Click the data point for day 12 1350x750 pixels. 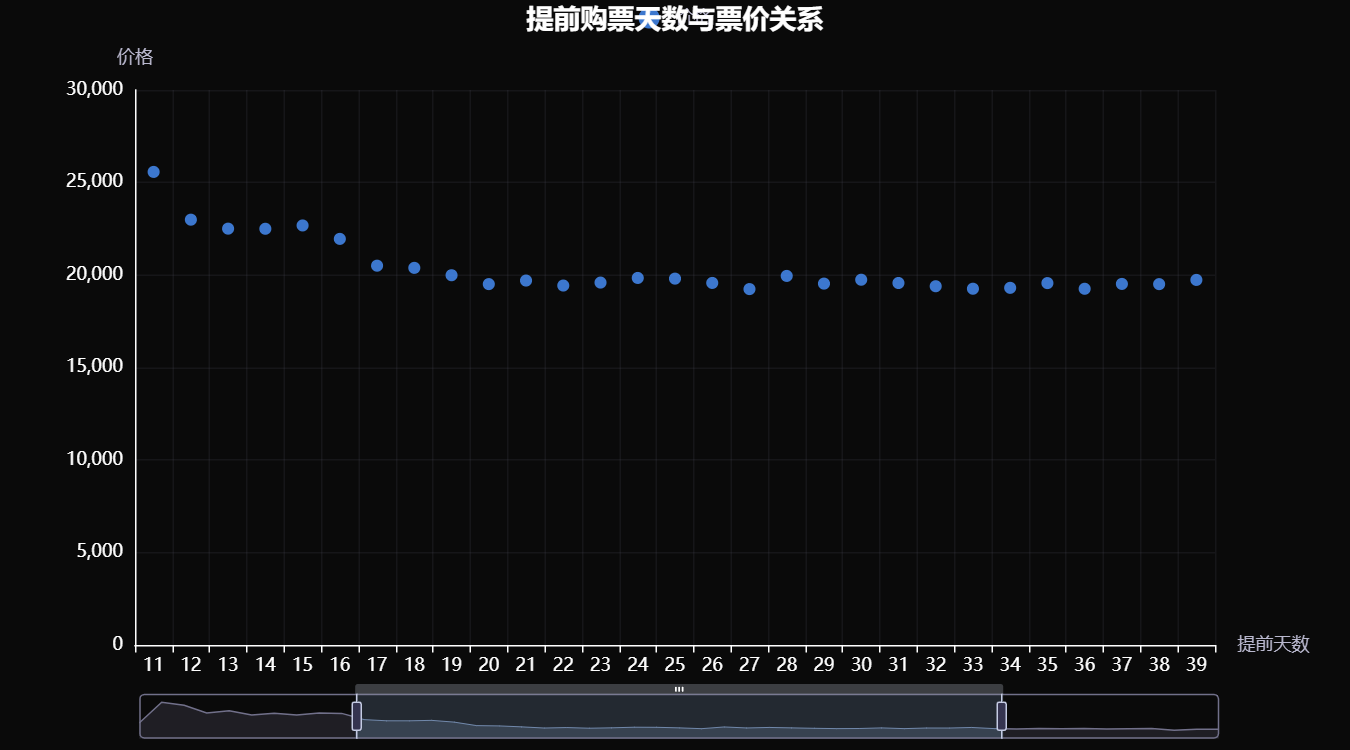point(191,220)
